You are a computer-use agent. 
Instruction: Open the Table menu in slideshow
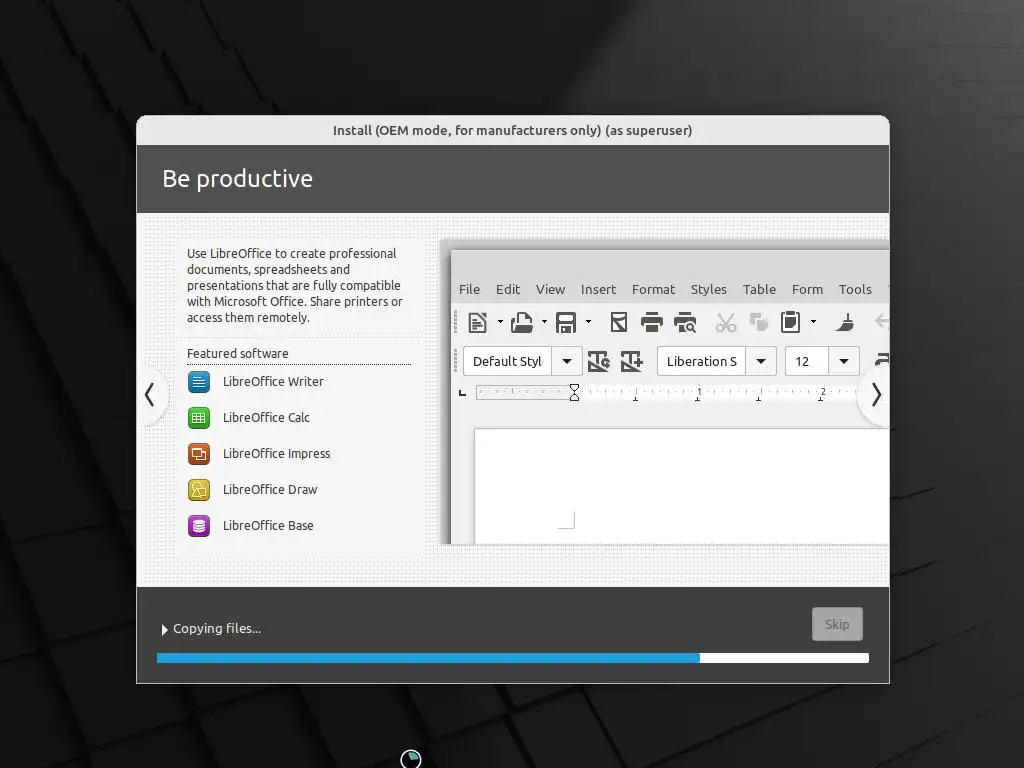click(759, 289)
